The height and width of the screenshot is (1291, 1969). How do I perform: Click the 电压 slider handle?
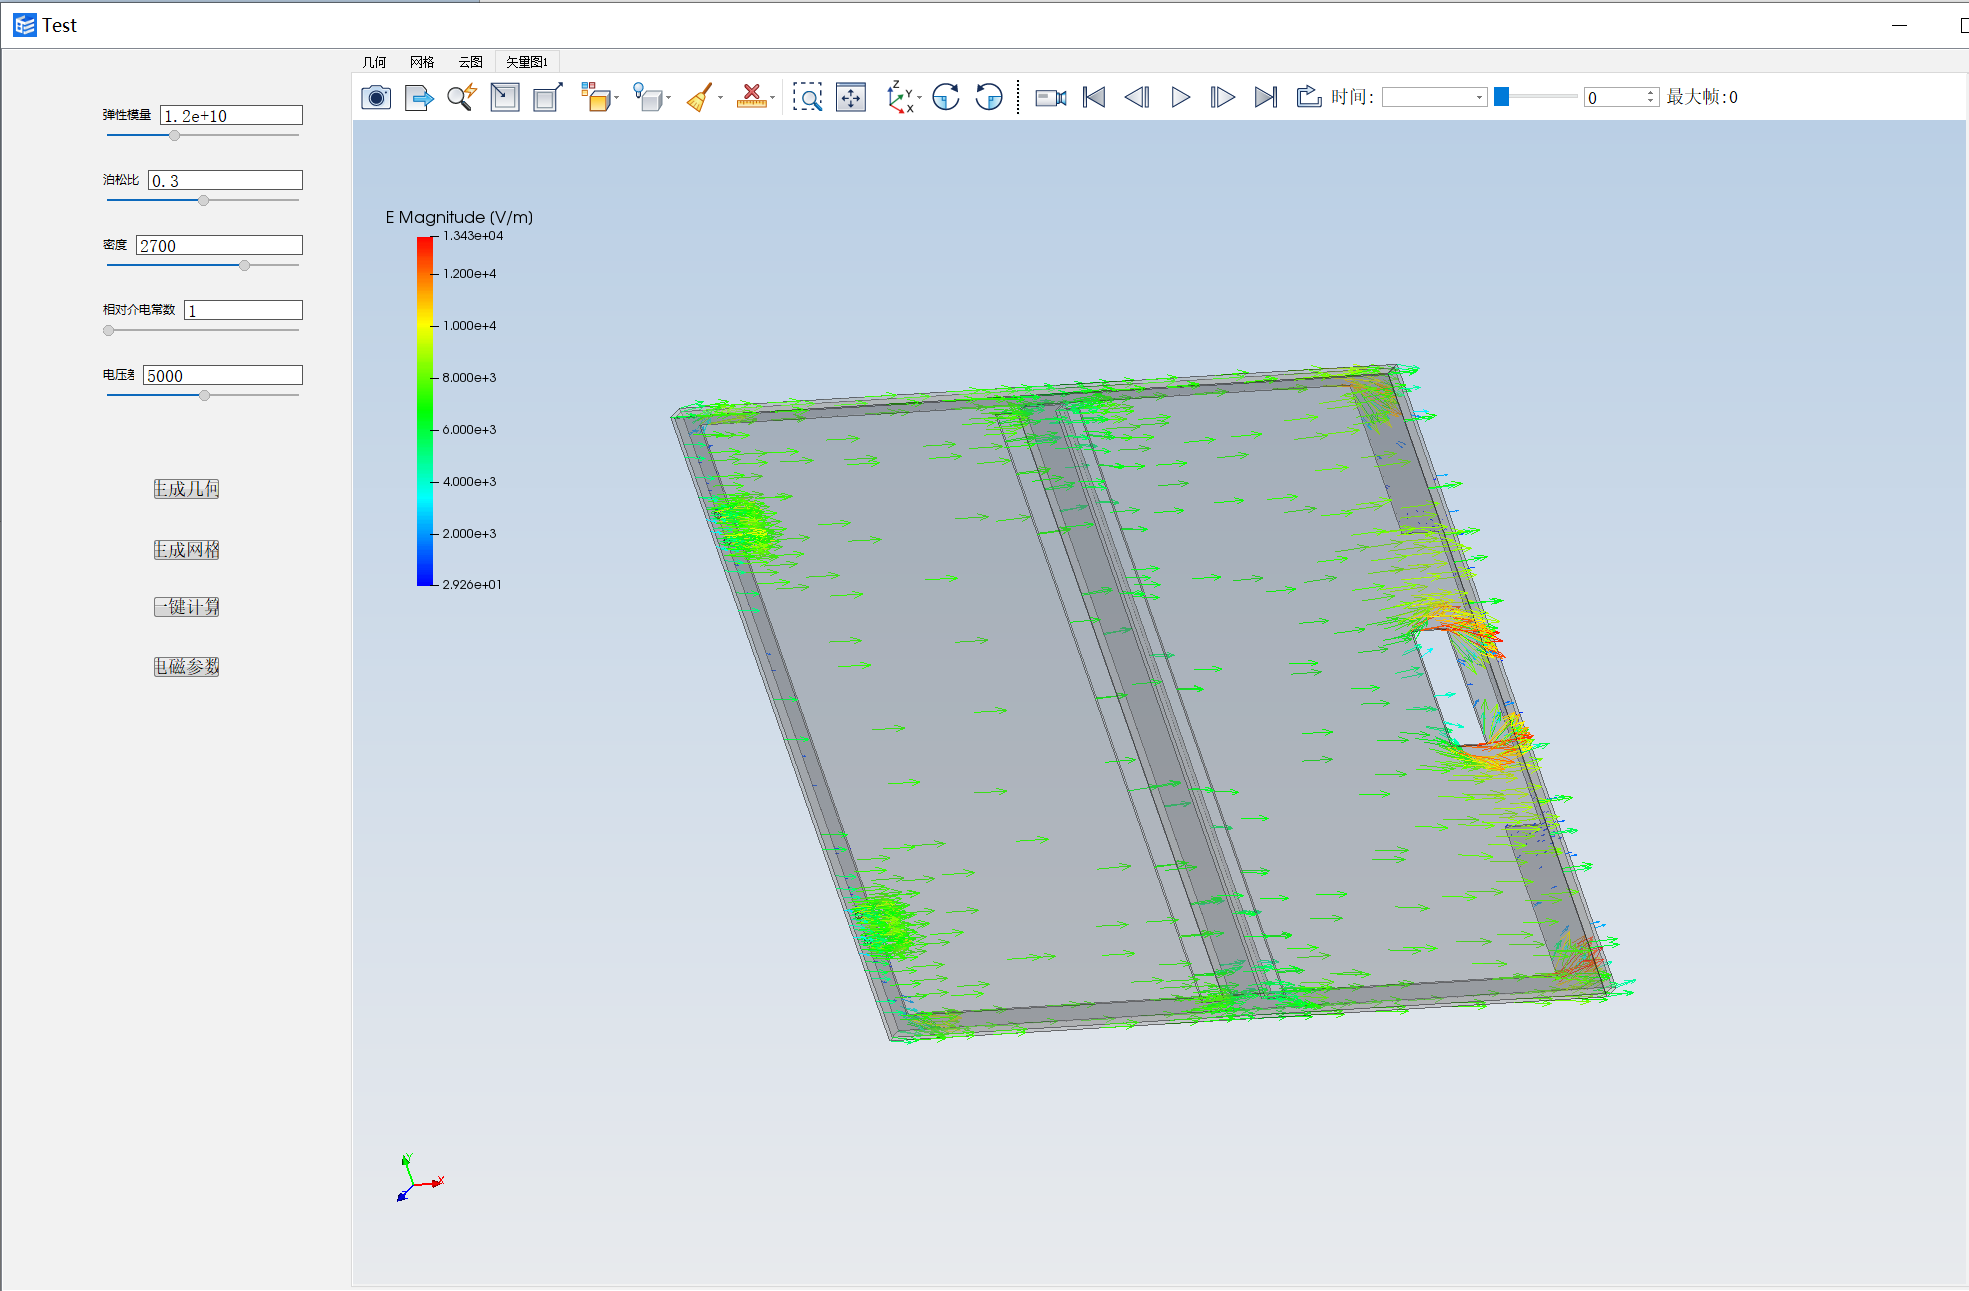tap(204, 395)
